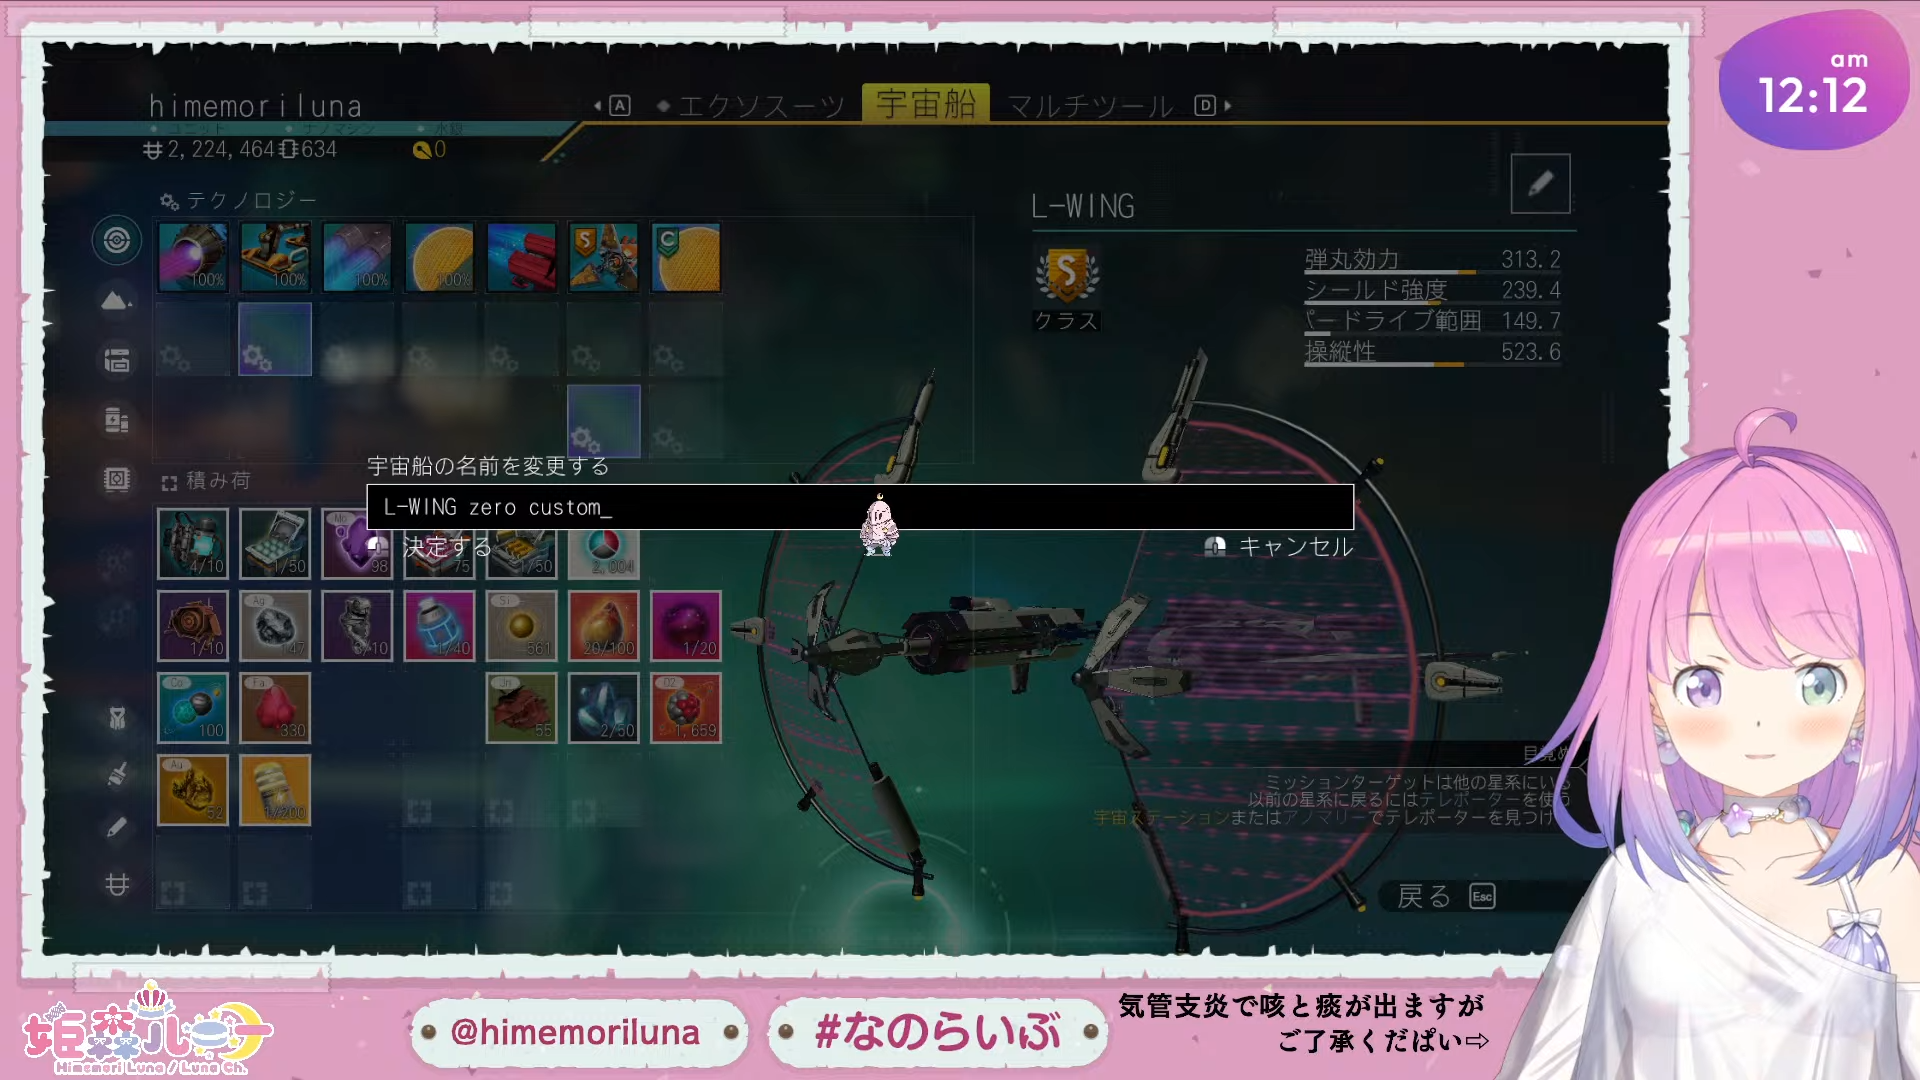Select the blue canister item 1/40
This screenshot has height=1080, width=1920.
point(439,625)
